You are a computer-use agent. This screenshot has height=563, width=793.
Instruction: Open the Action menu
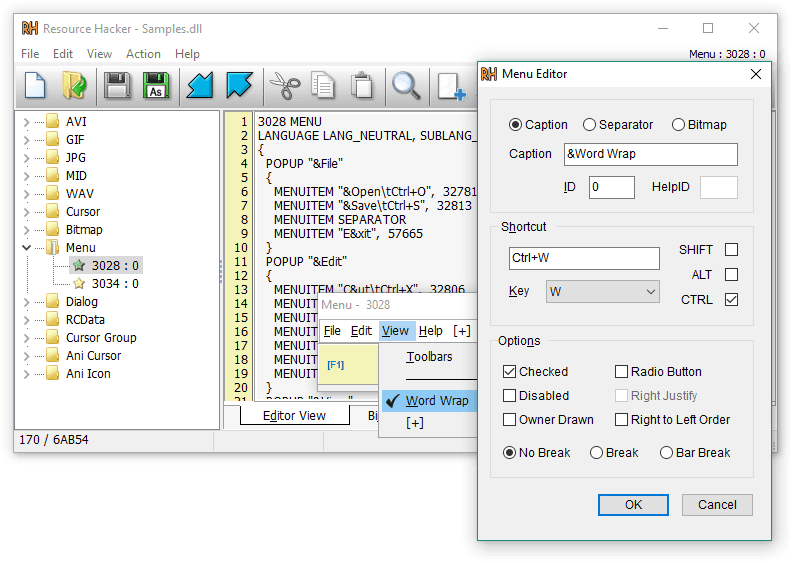(x=143, y=54)
